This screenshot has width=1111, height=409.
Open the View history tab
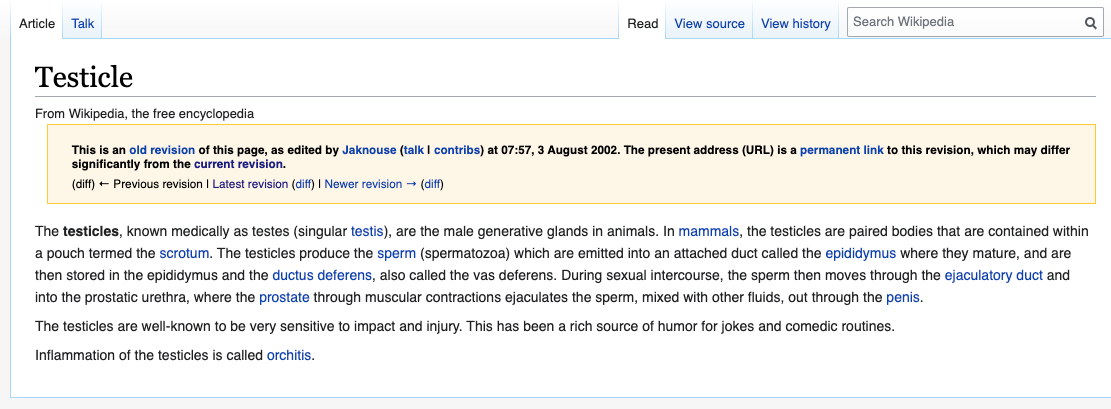pyautogui.click(x=795, y=23)
